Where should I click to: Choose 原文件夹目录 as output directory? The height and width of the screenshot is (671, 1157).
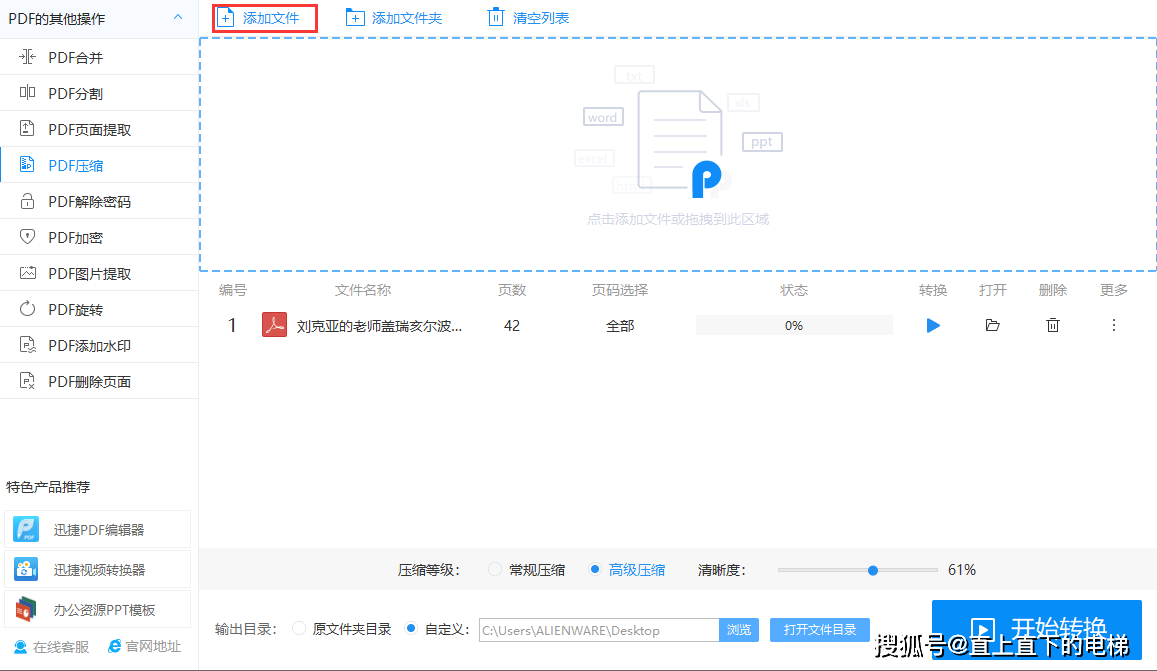pos(299,629)
